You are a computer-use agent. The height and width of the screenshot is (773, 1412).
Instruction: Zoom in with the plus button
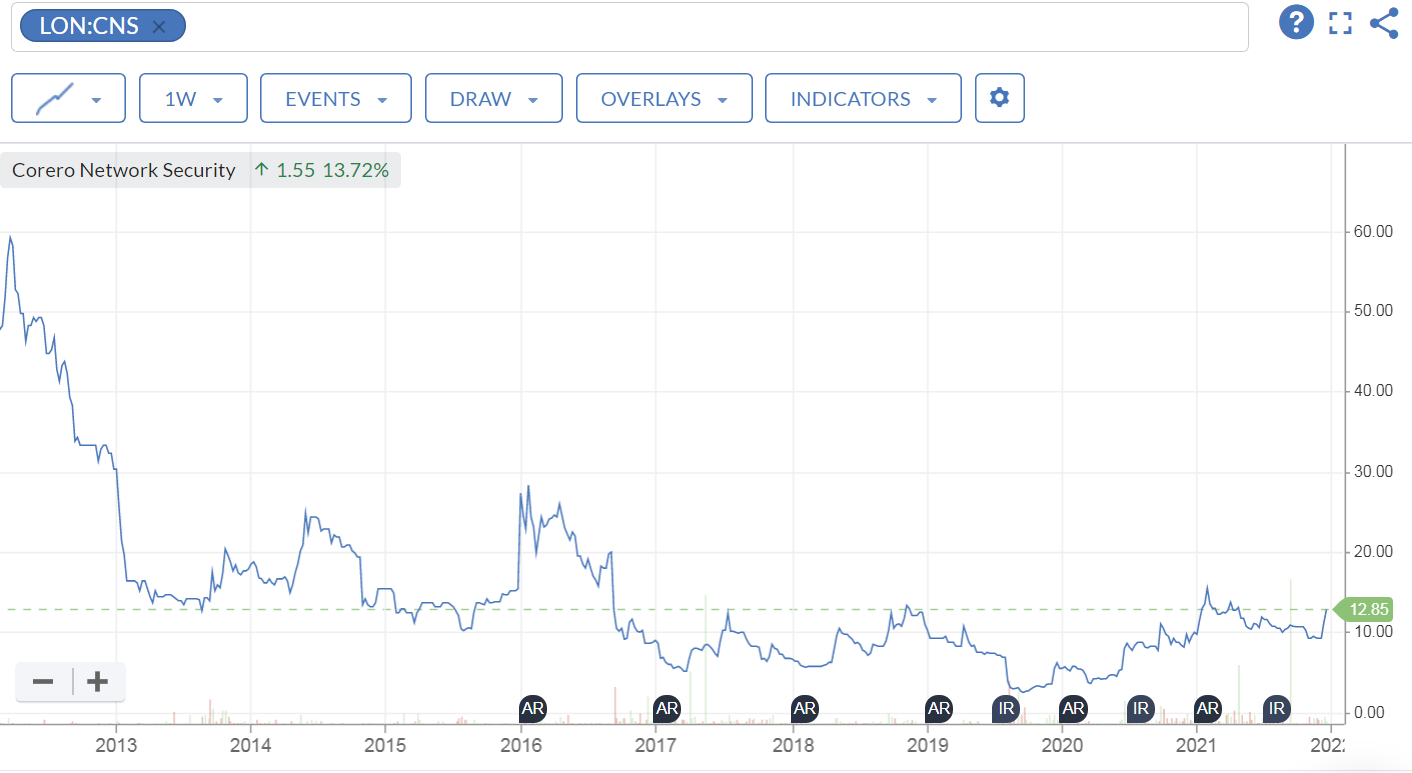(97, 682)
